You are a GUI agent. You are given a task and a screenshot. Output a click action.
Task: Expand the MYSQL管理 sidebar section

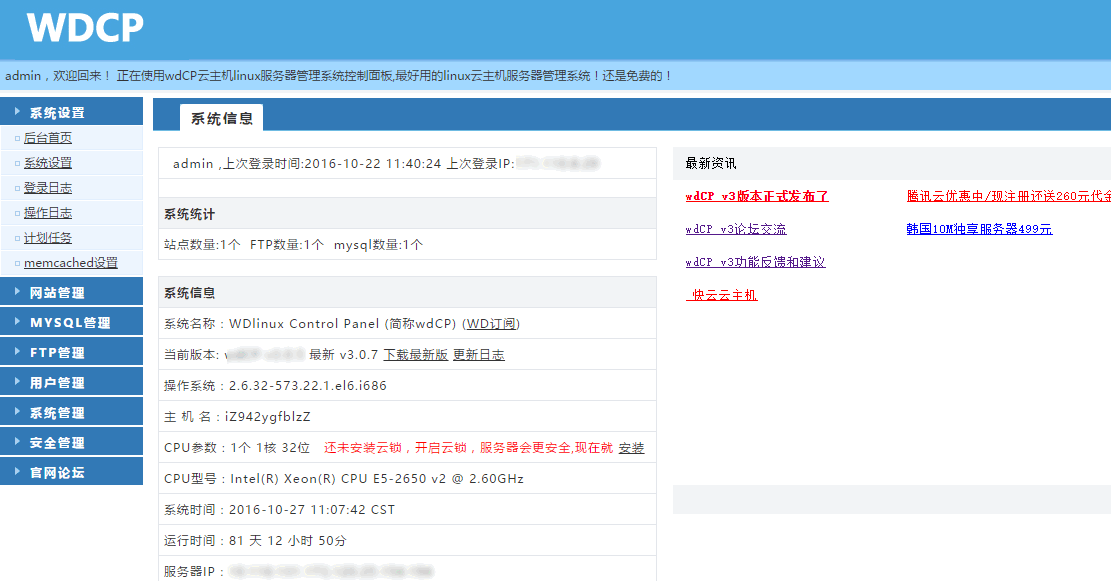[70, 323]
